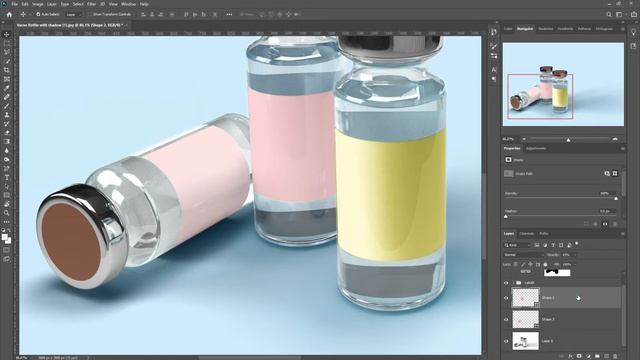
Task: Toggle visibility of the Labels group
Action: click(x=506, y=282)
